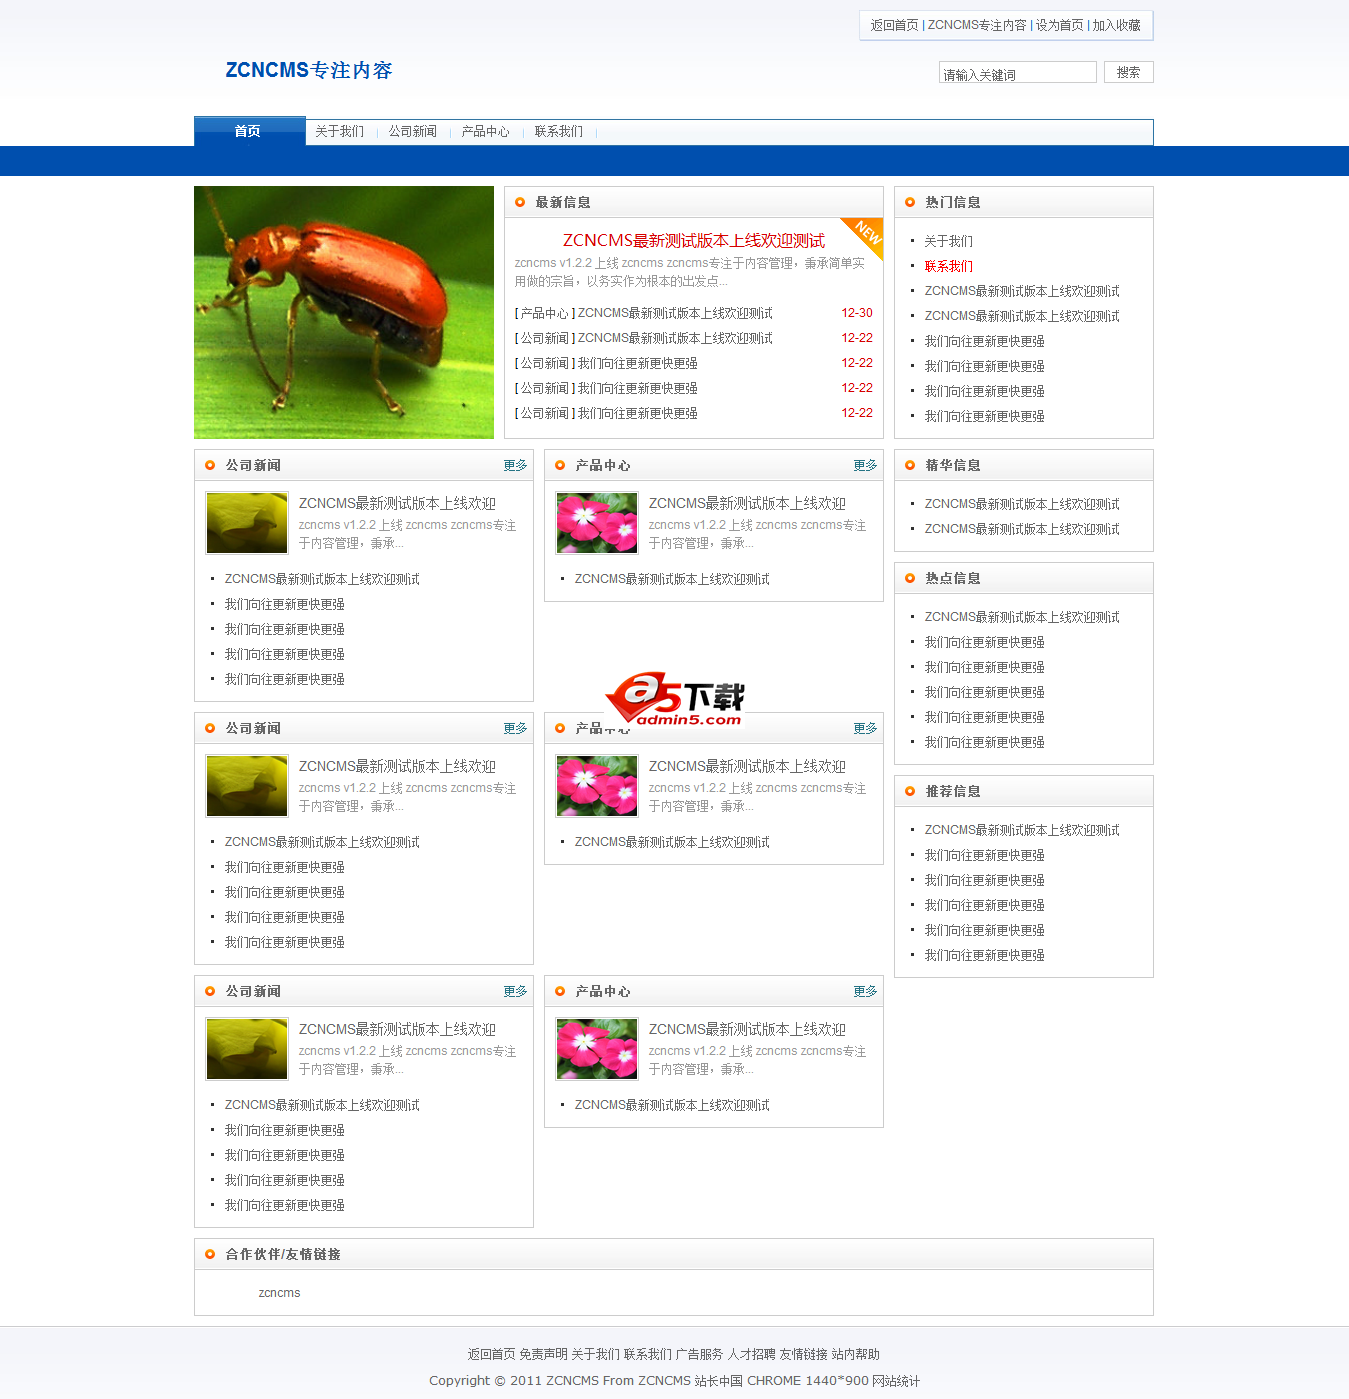The image size is (1349, 1399).
Task: Open the latest news item dated 12-30
Action: click(675, 313)
